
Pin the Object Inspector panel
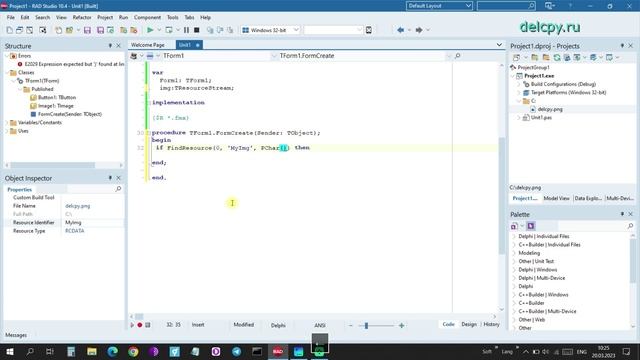click(x=110, y=178)
